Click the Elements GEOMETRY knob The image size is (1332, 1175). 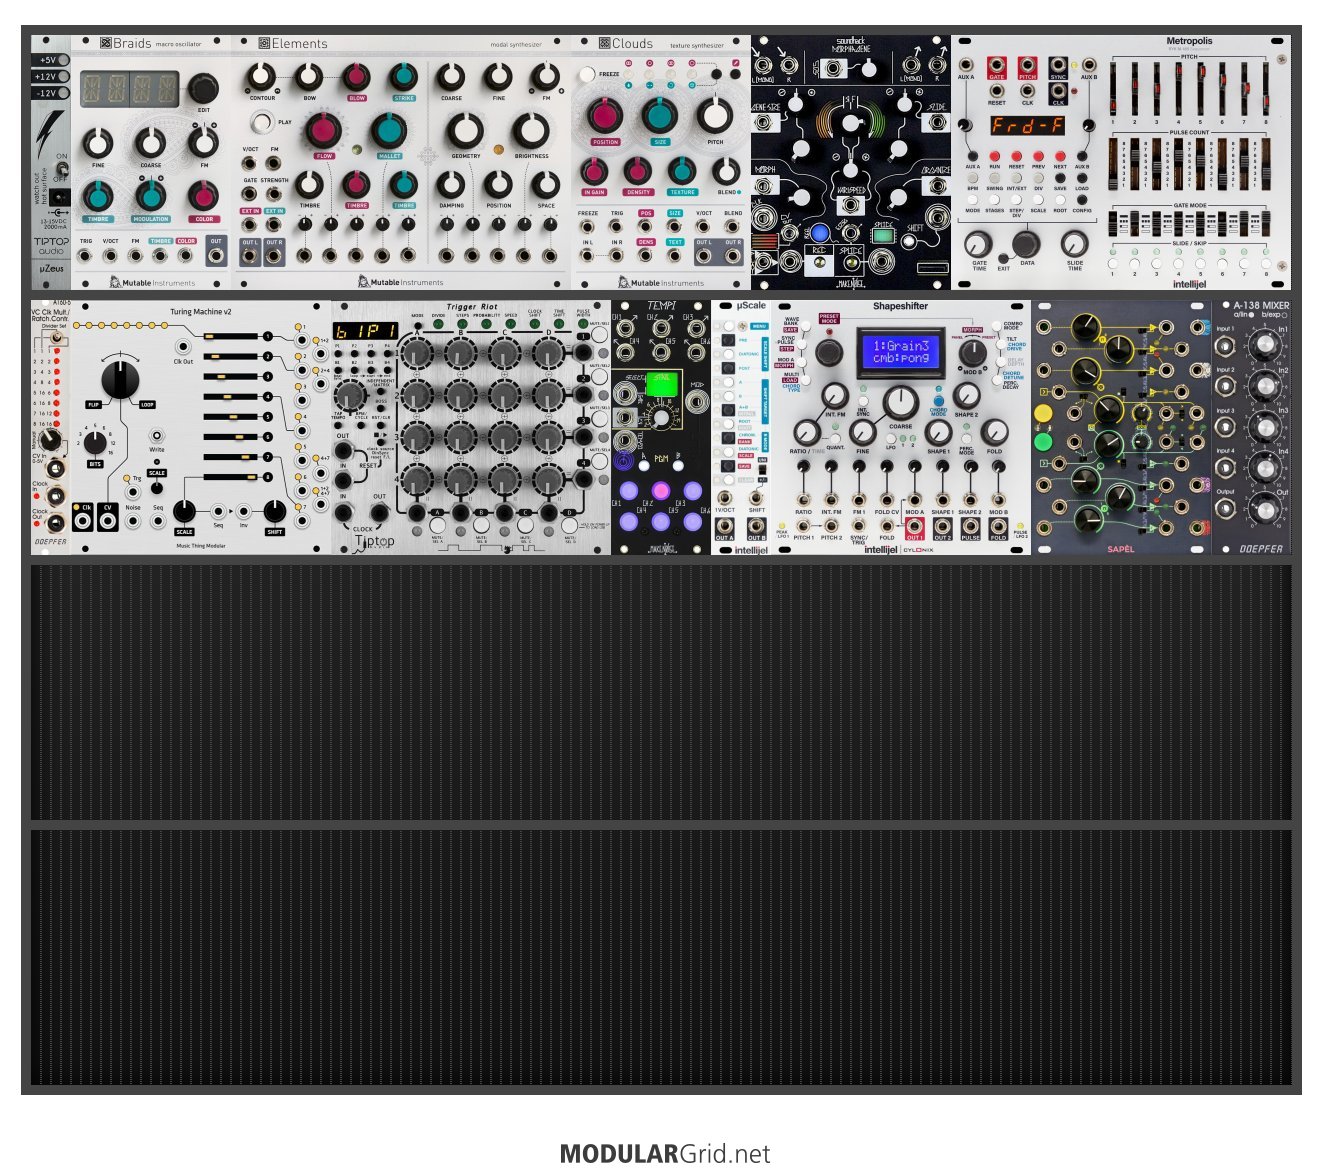(465, 131)
